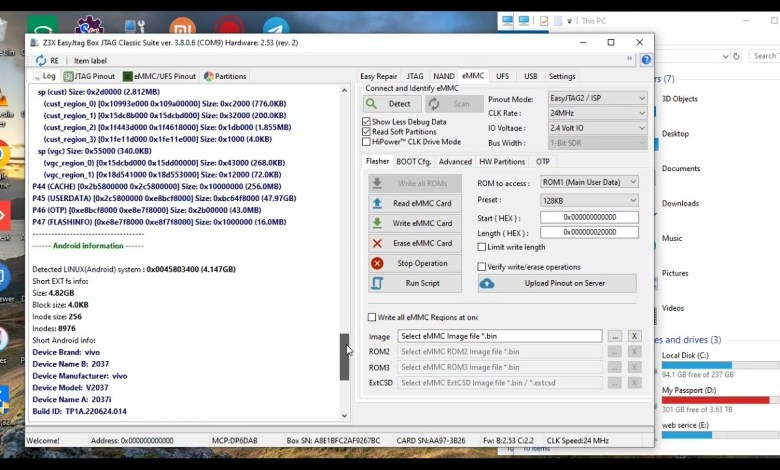Open Downloads in This PC window
This screenshot has height=470, width=780.
pyautogui.click(x=680, y=203)
